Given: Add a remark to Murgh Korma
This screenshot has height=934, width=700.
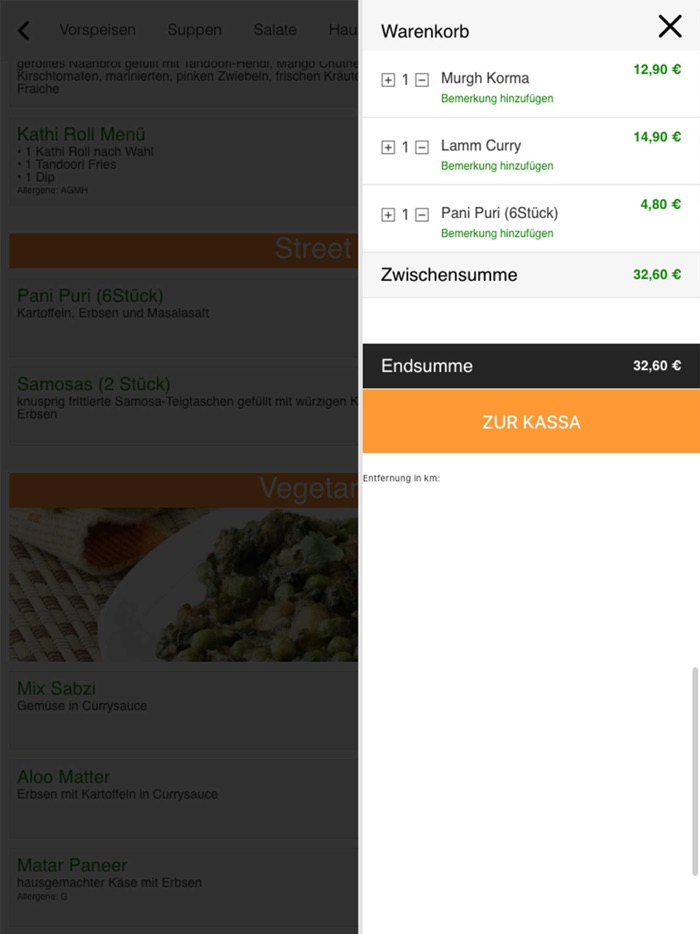Looking at the screenshot, I should click(x=497, y=98).
